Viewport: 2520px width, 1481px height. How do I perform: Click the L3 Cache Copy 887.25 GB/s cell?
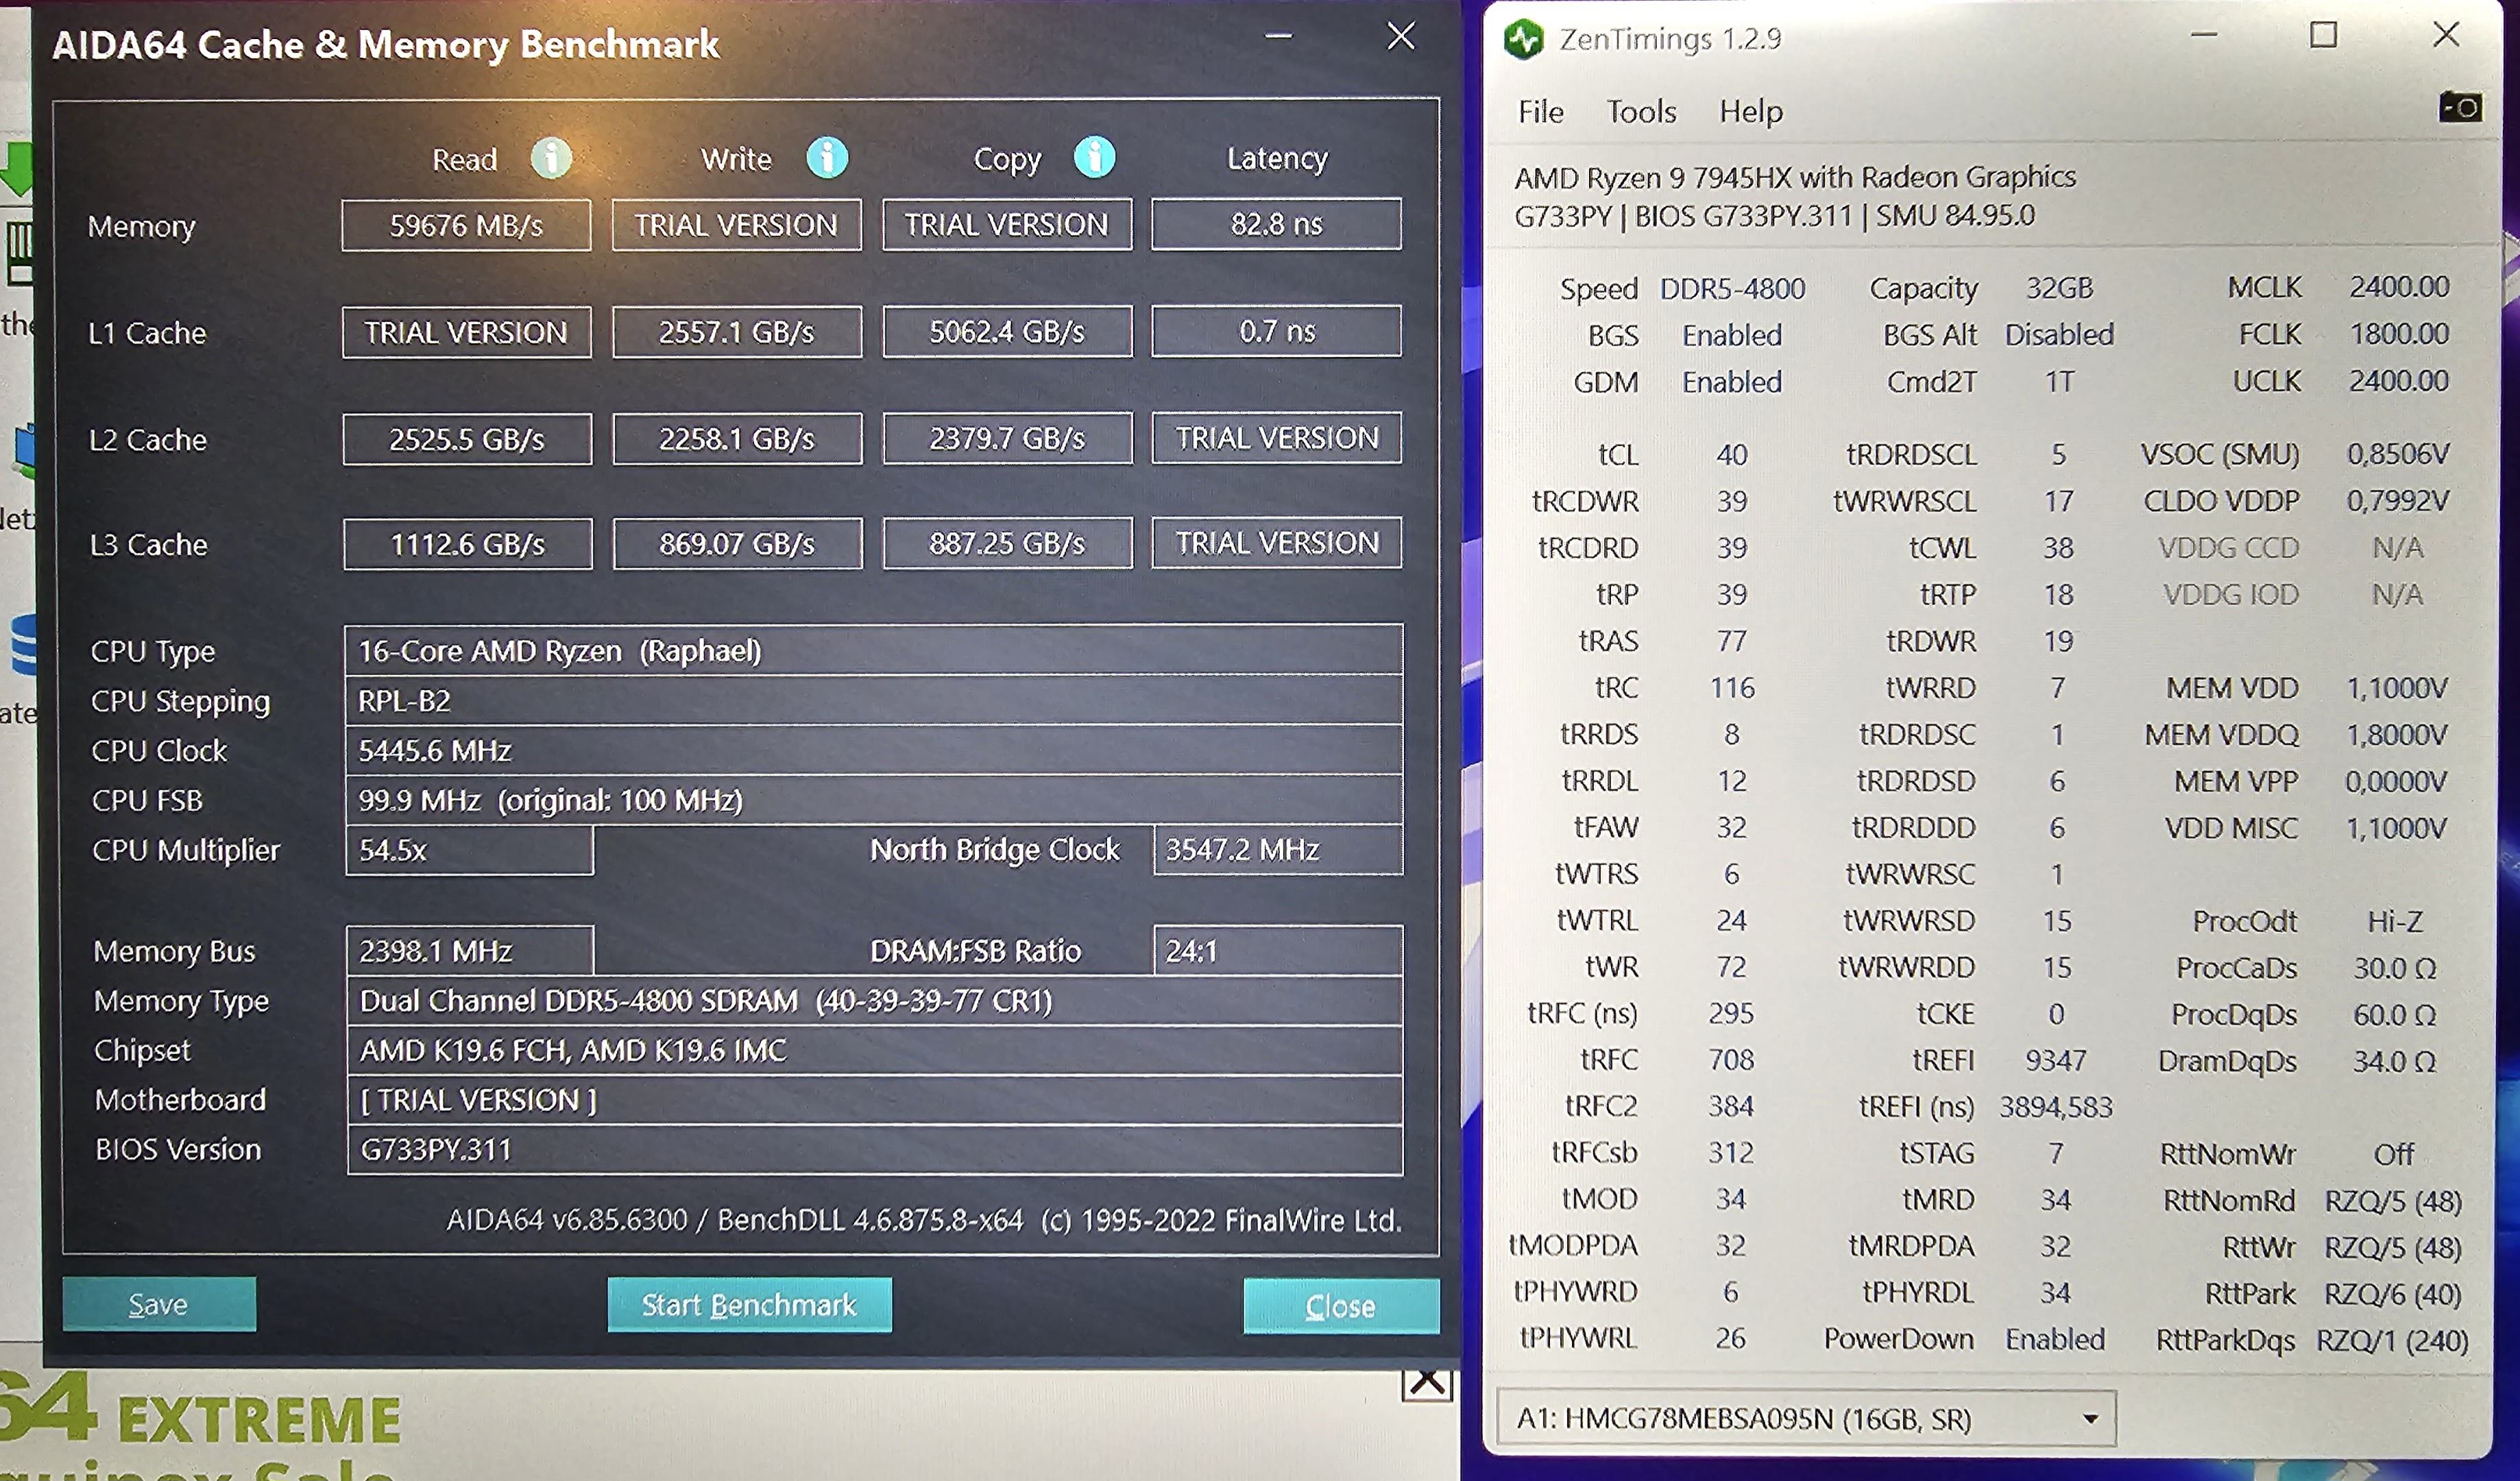tap(1007, 543)
